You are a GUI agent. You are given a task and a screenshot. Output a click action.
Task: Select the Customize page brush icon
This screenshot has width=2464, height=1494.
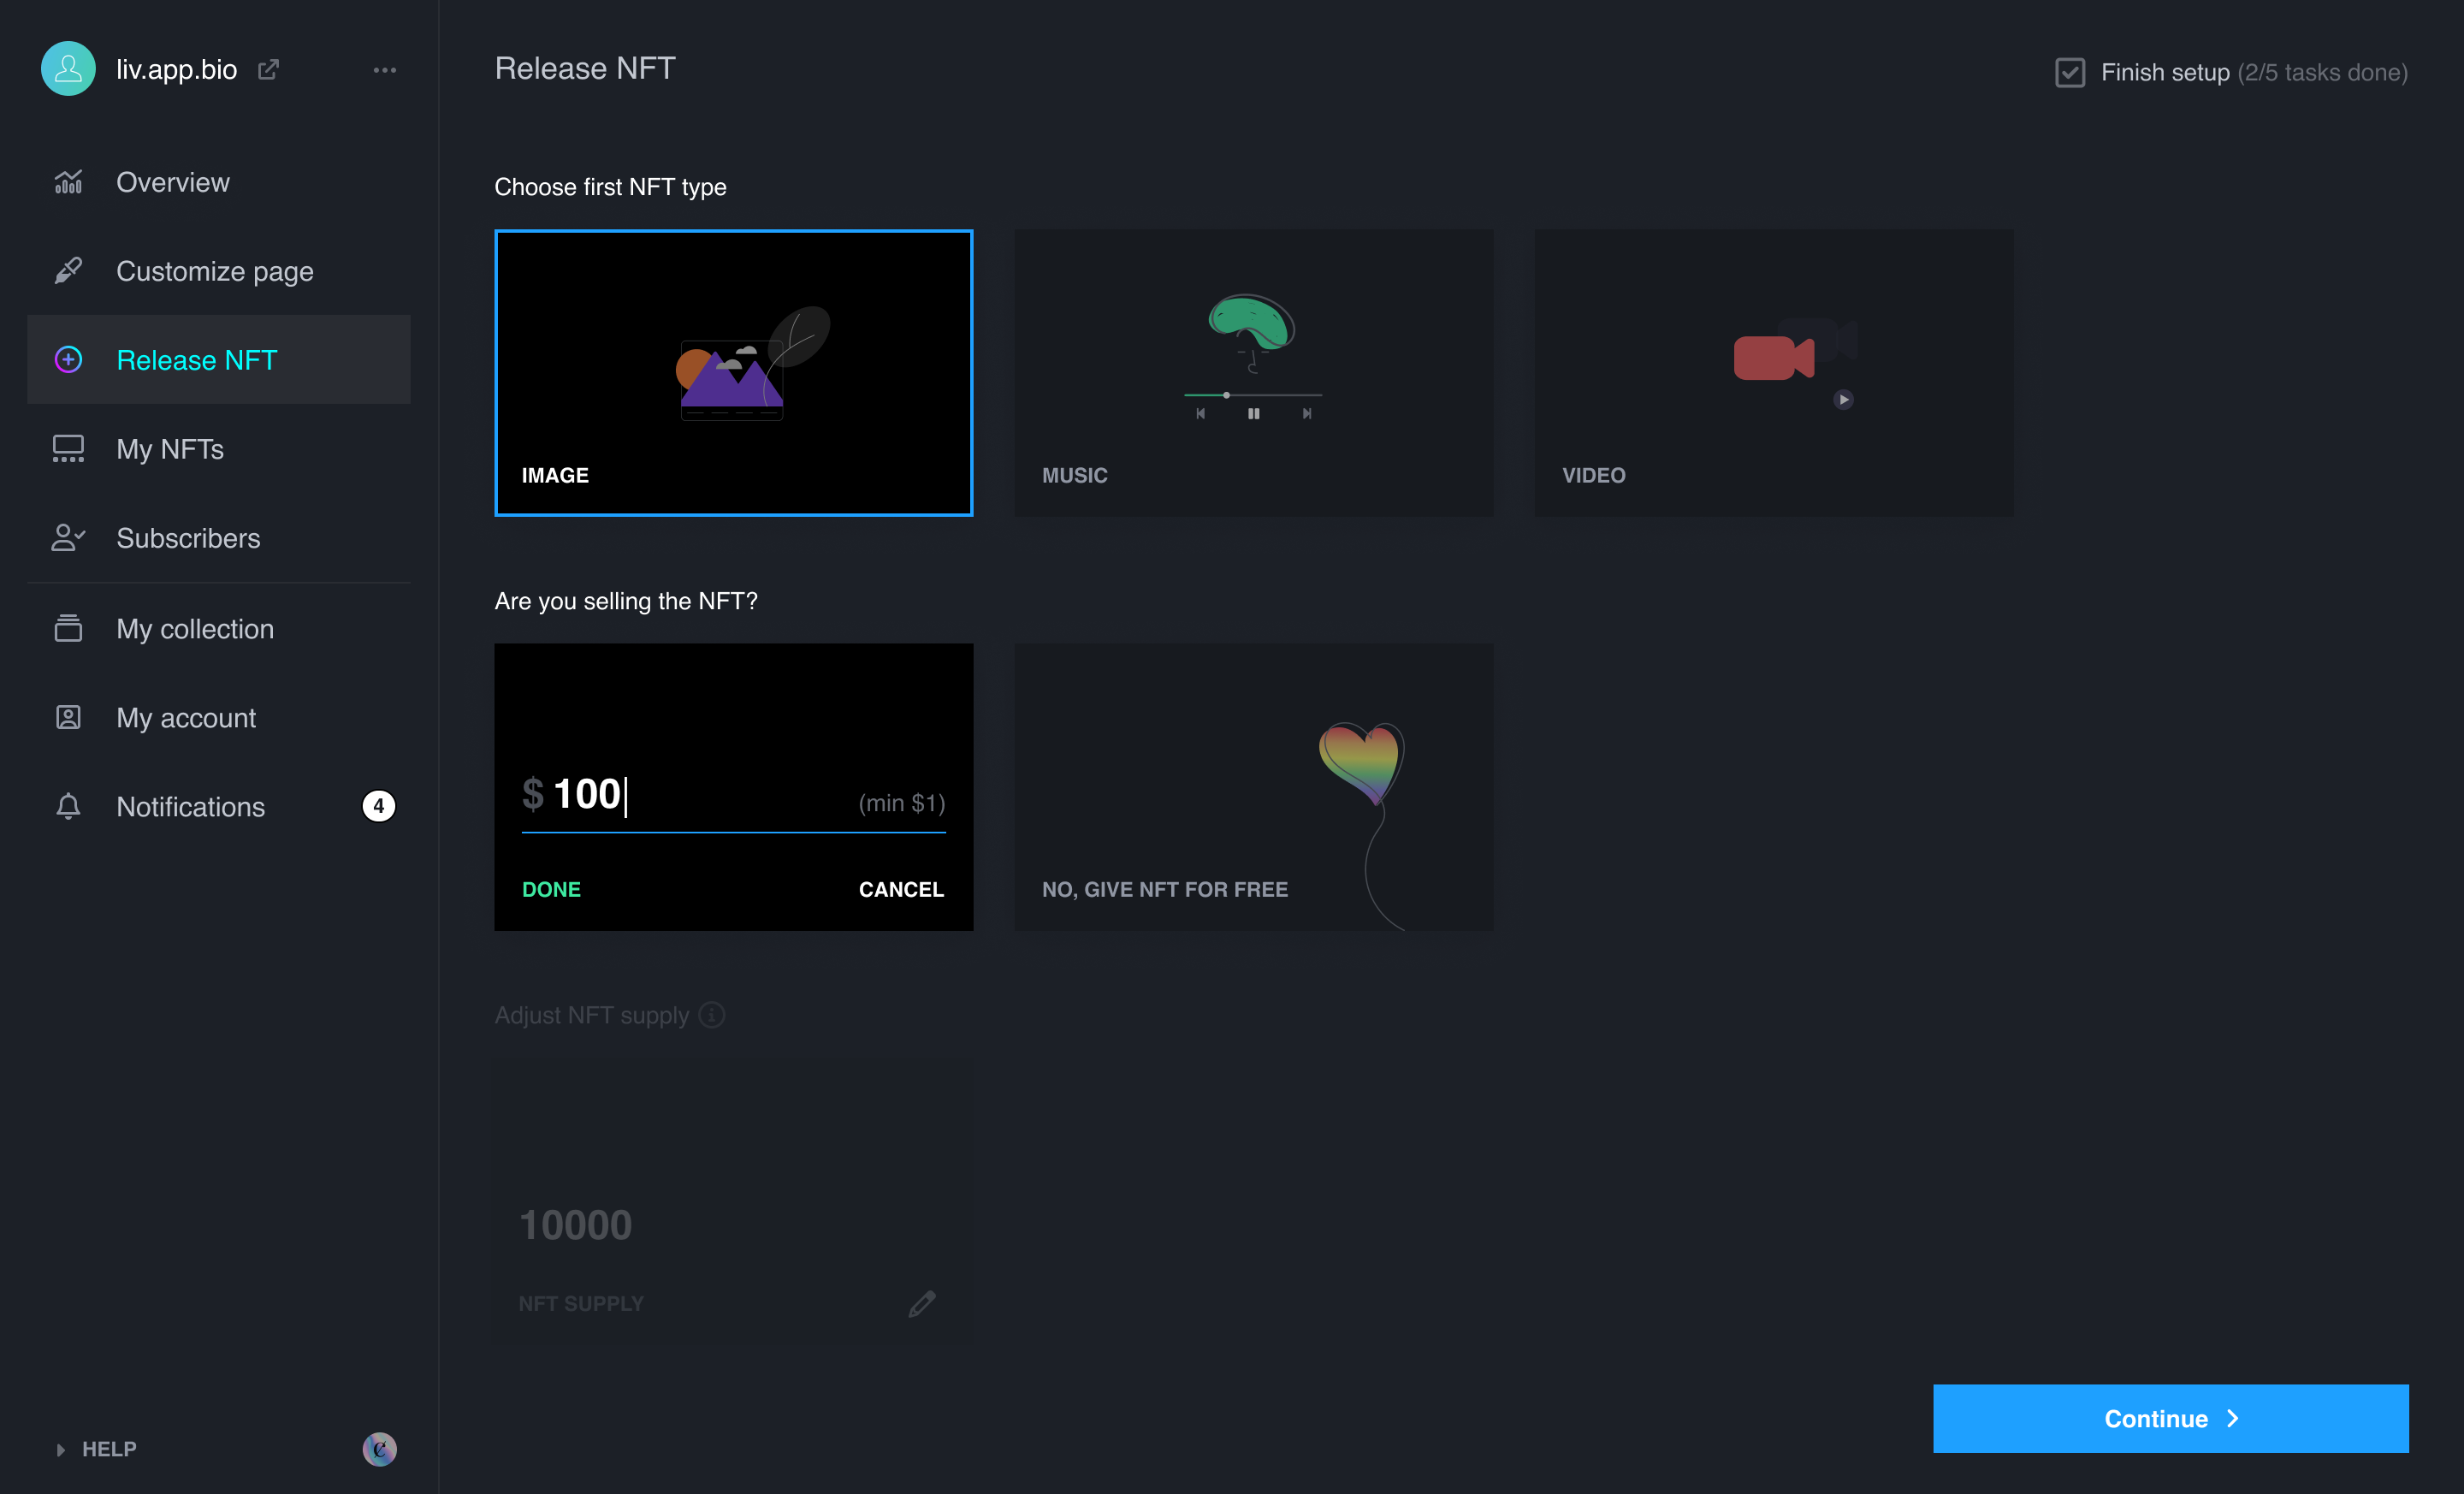67,270
